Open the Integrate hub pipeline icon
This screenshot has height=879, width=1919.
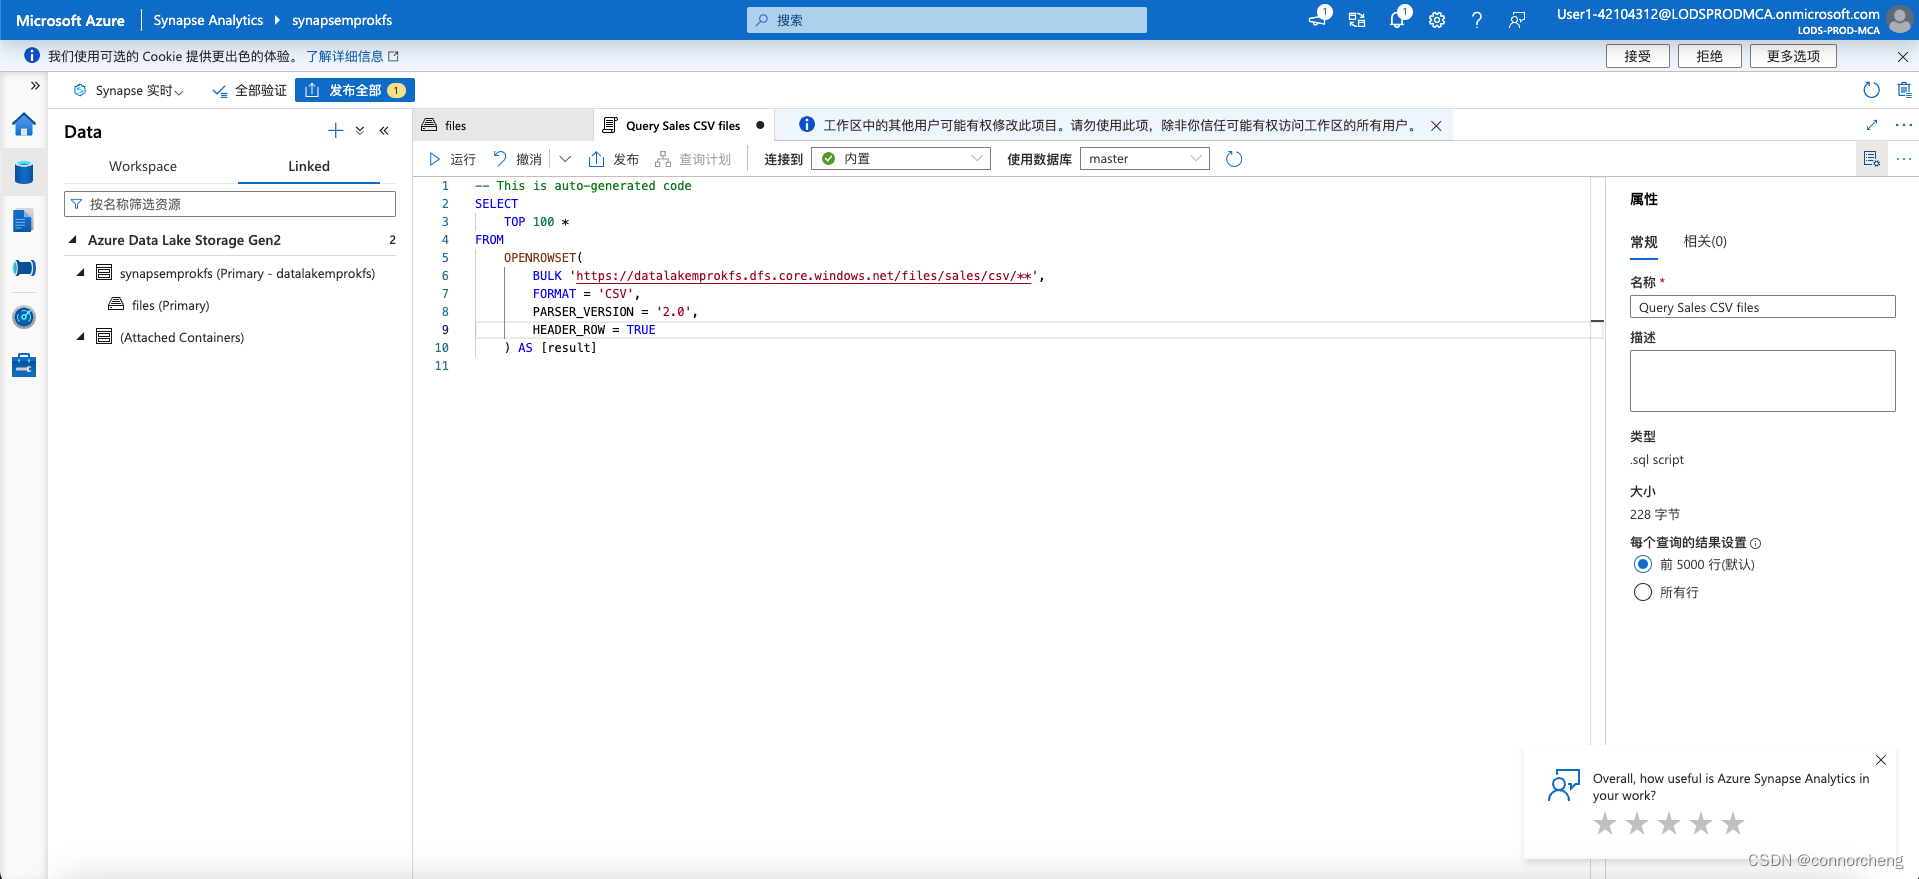pos(24,268)
